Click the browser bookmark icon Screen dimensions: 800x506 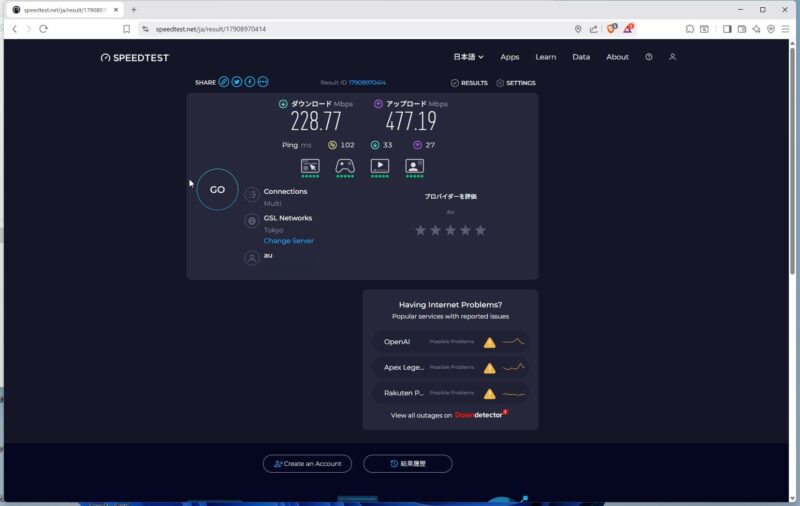click(127, 29)
